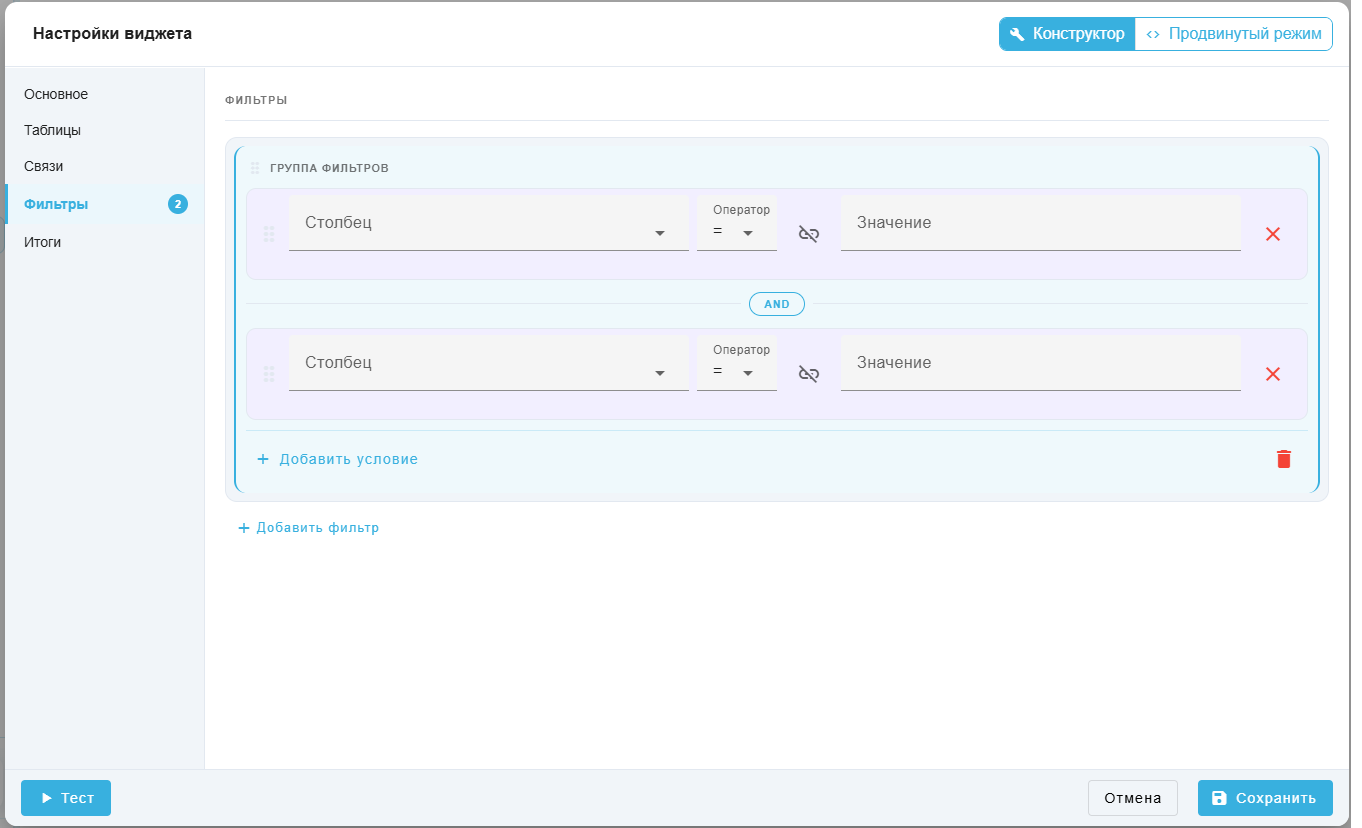Viewport: 1362px width, 828px height.
Task: Switch to Продвинутый режим
Action: (x=1234, y=34)
